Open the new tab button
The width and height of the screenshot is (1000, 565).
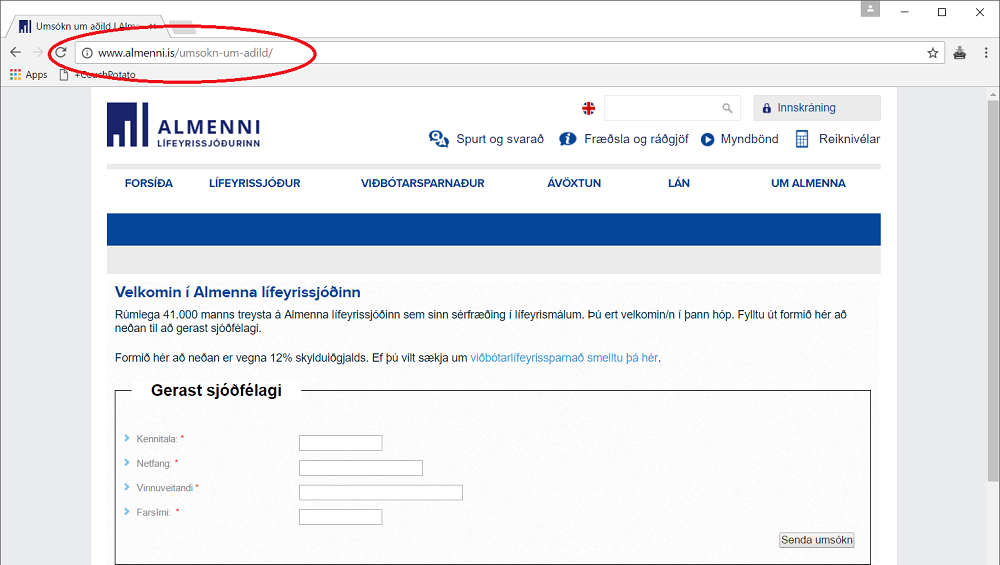coord(183,27)
